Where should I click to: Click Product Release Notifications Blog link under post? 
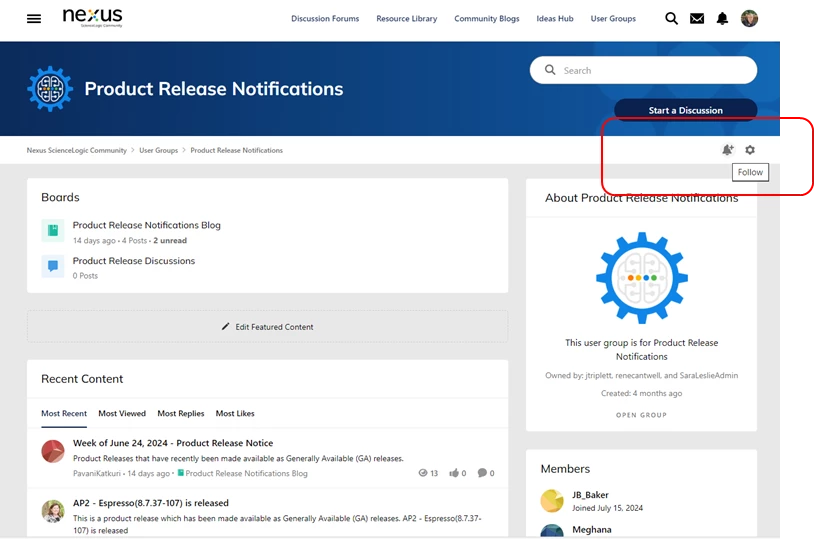[246, 473]
